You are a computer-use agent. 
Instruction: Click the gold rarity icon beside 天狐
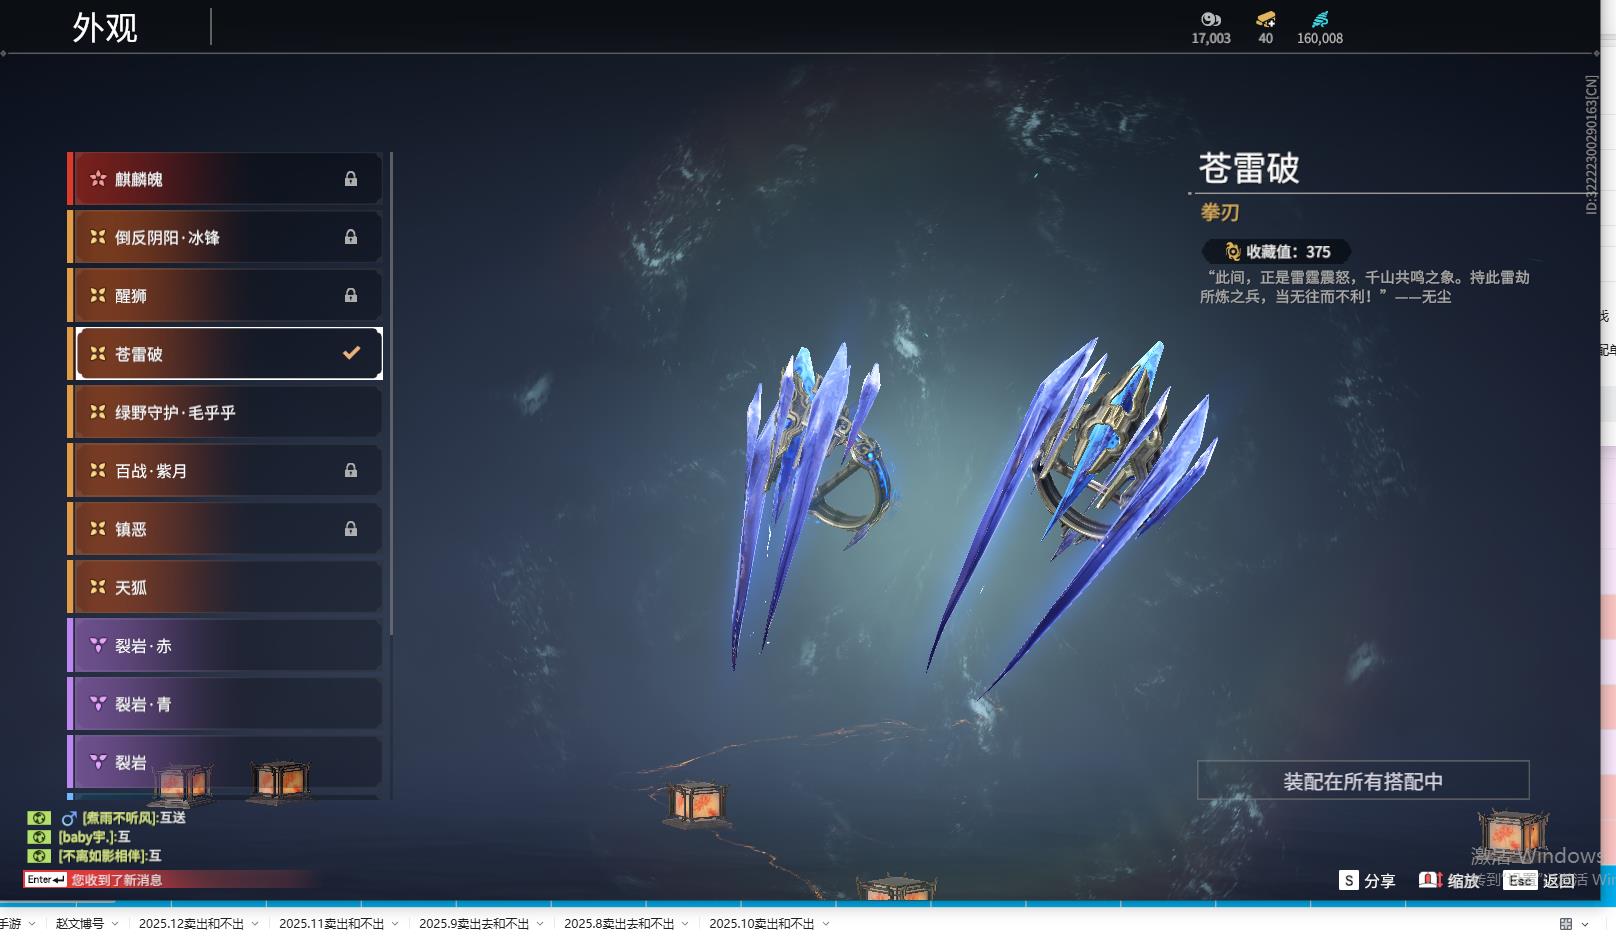98,587
